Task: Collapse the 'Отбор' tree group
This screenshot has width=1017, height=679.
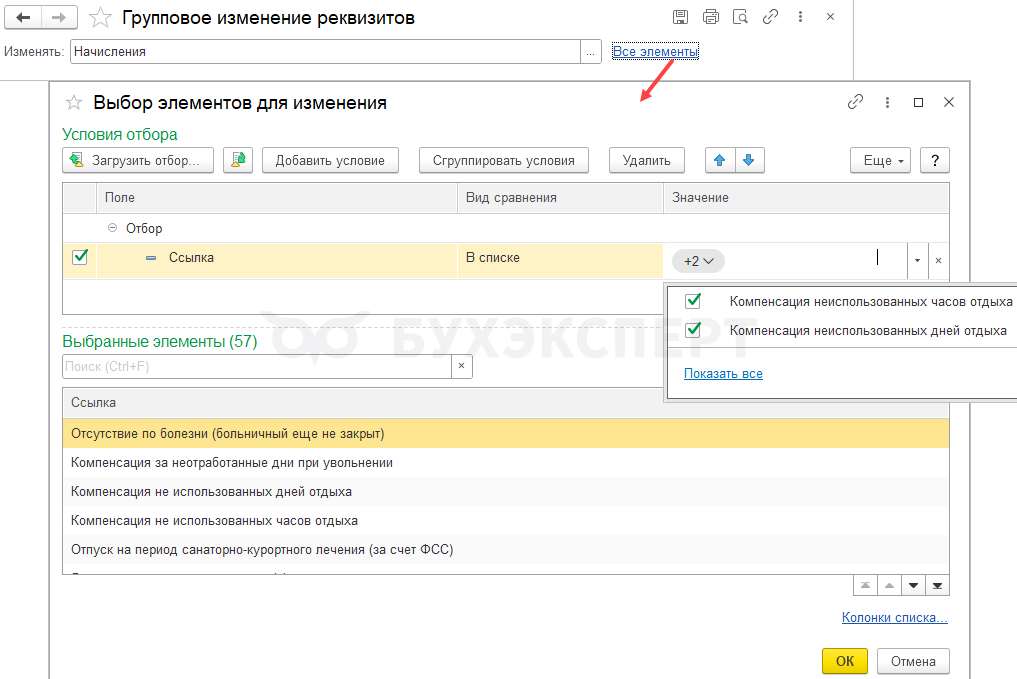Action: tap(112, 228)
